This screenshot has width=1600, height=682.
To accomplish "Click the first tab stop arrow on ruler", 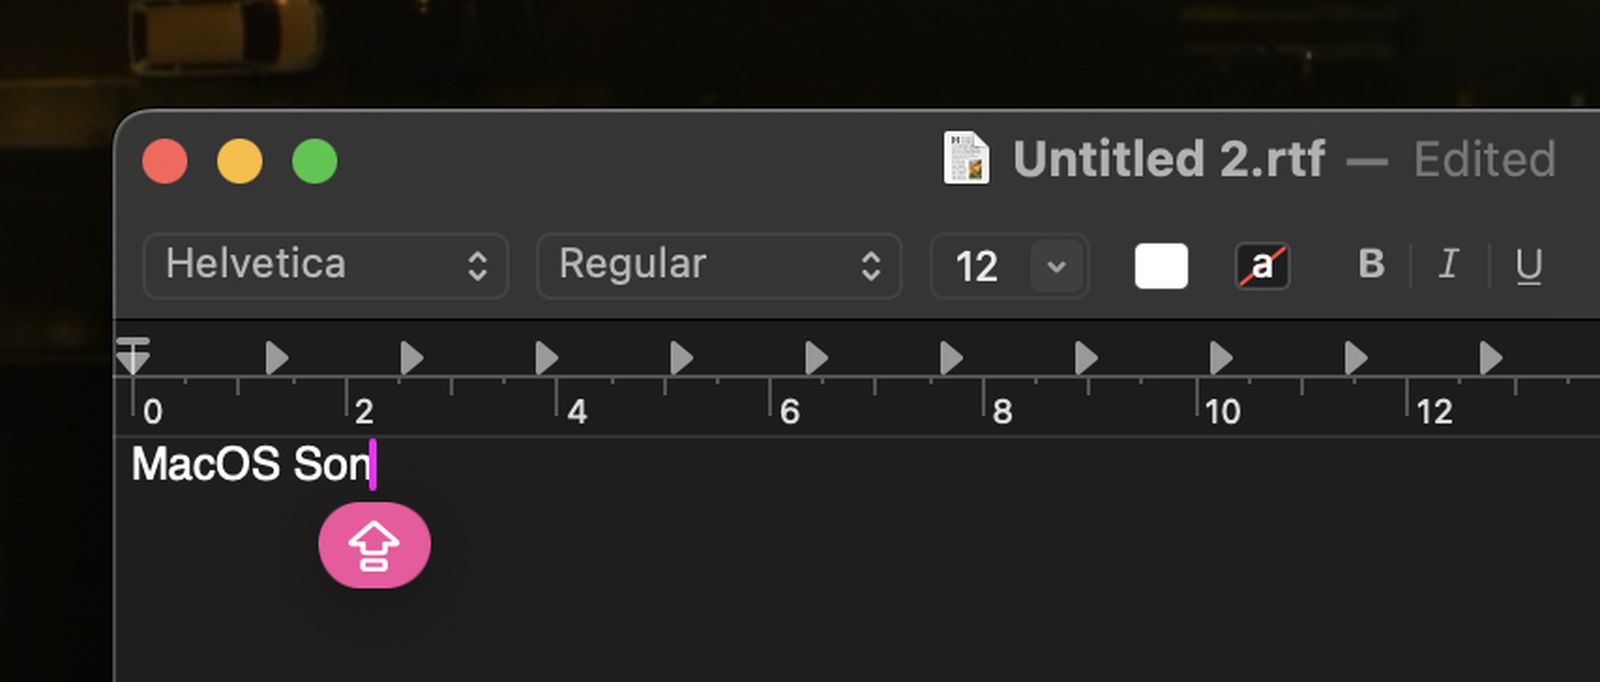I will (277, 357).
